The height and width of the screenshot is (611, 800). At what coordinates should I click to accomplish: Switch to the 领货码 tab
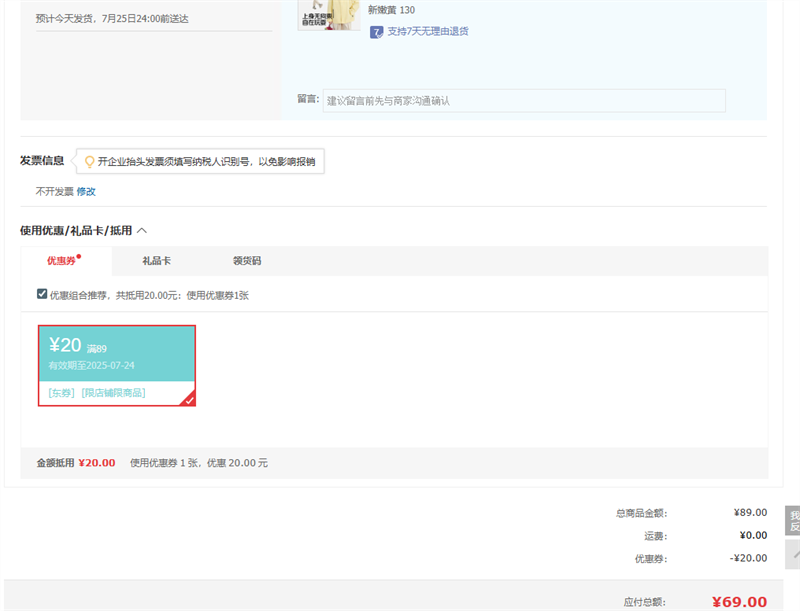click(247, 261)
